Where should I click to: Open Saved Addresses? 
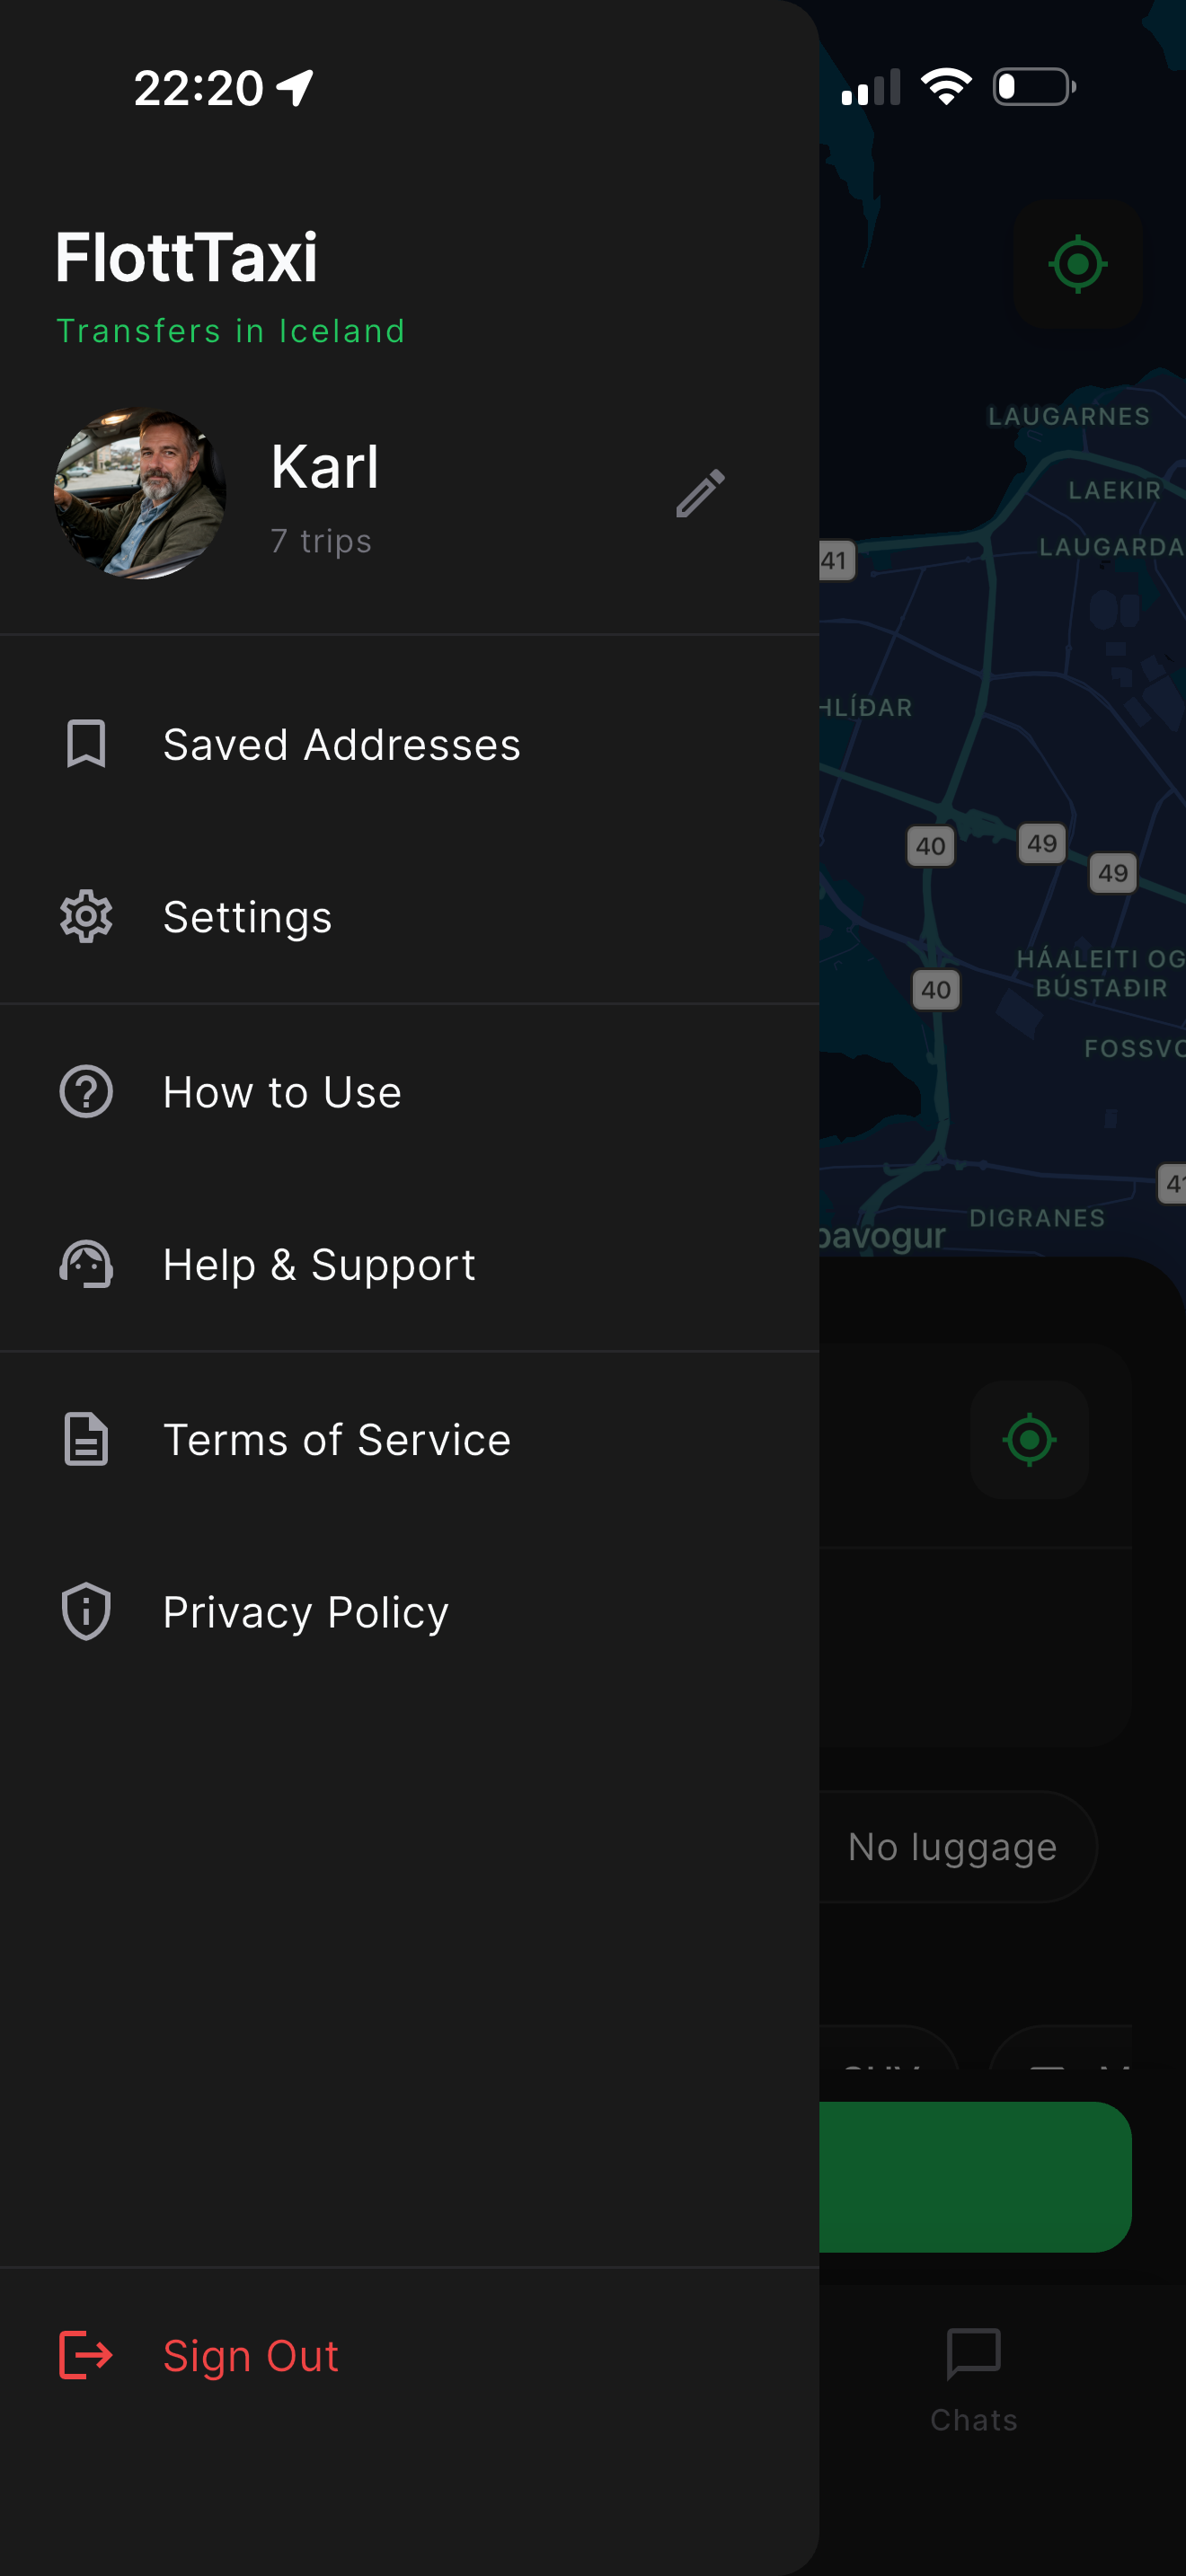tap(410, 744)
